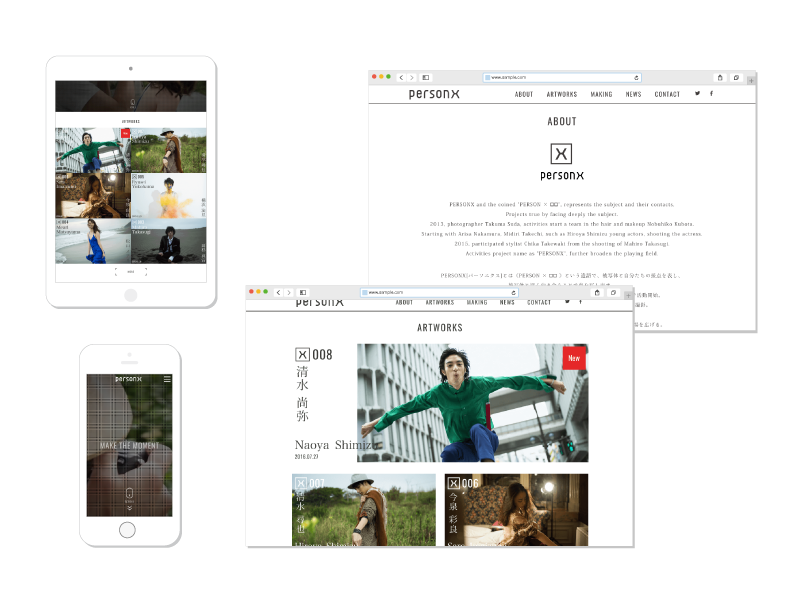Tap the scroll-down chevron on the phone screen
This screenshot has width=800, height=600.
(129, 508)
